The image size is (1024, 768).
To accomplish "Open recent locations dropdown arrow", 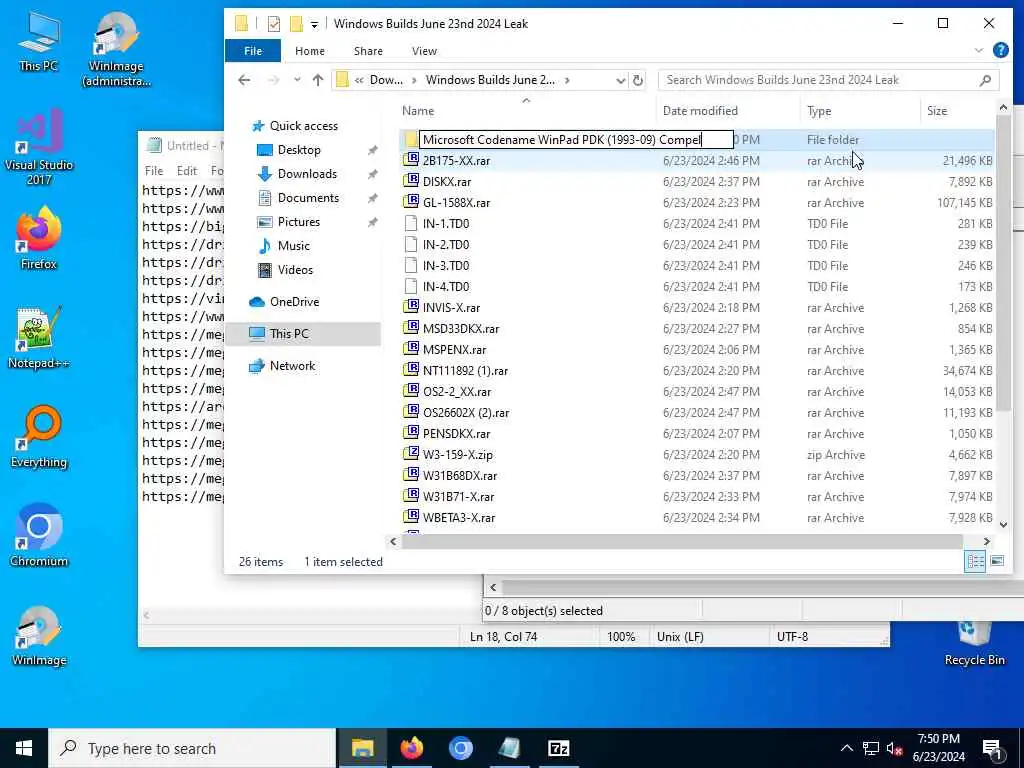I will pos(297,80).
